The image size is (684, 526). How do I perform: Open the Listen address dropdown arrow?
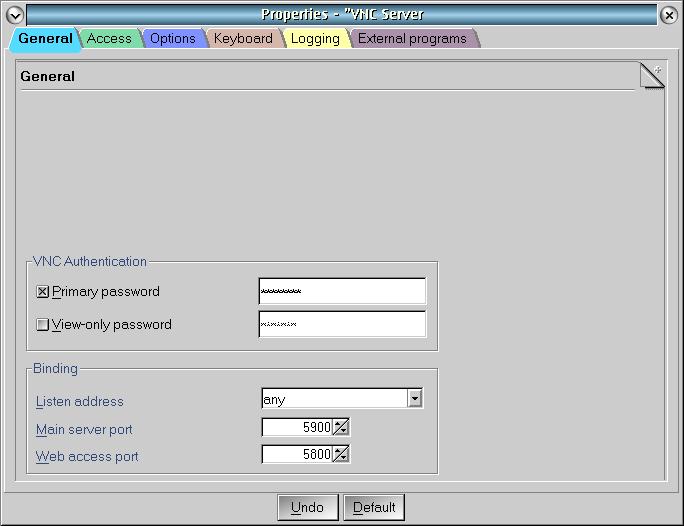click(415, 398)
